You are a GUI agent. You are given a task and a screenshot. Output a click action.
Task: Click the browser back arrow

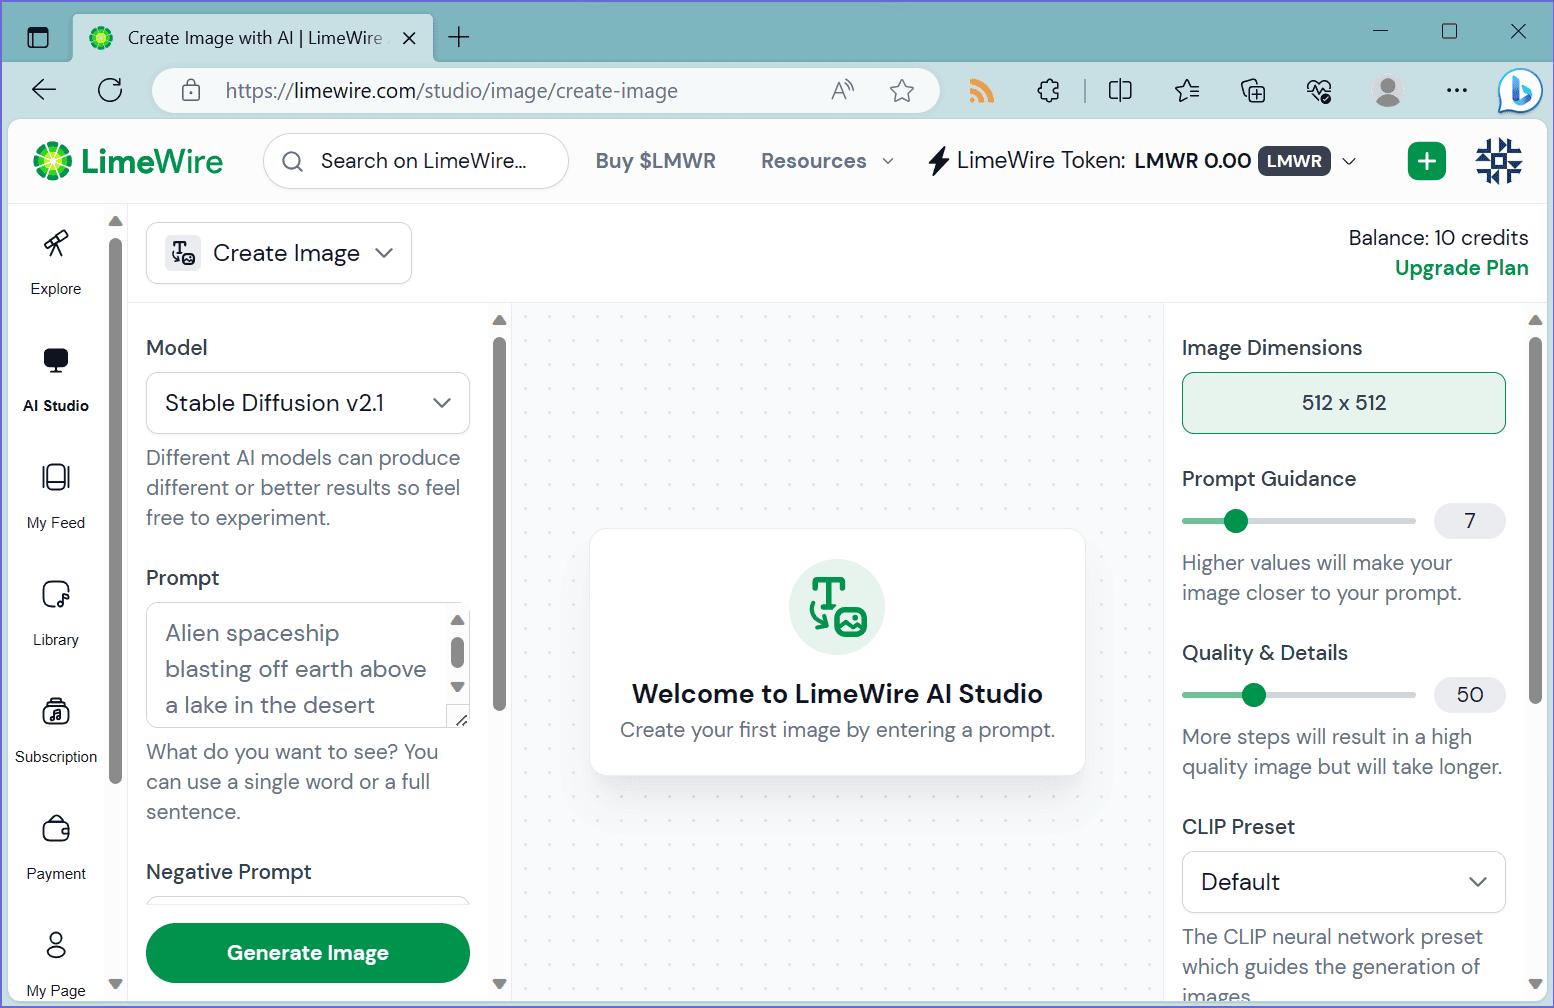[44, 90]
